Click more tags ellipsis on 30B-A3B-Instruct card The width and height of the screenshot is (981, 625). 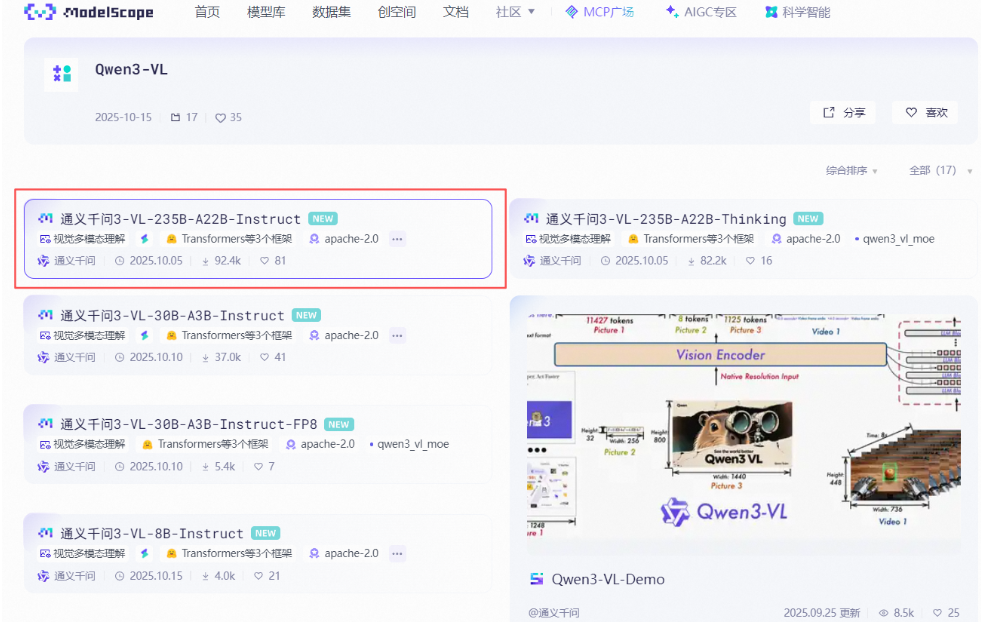click(x=397, y=335)
